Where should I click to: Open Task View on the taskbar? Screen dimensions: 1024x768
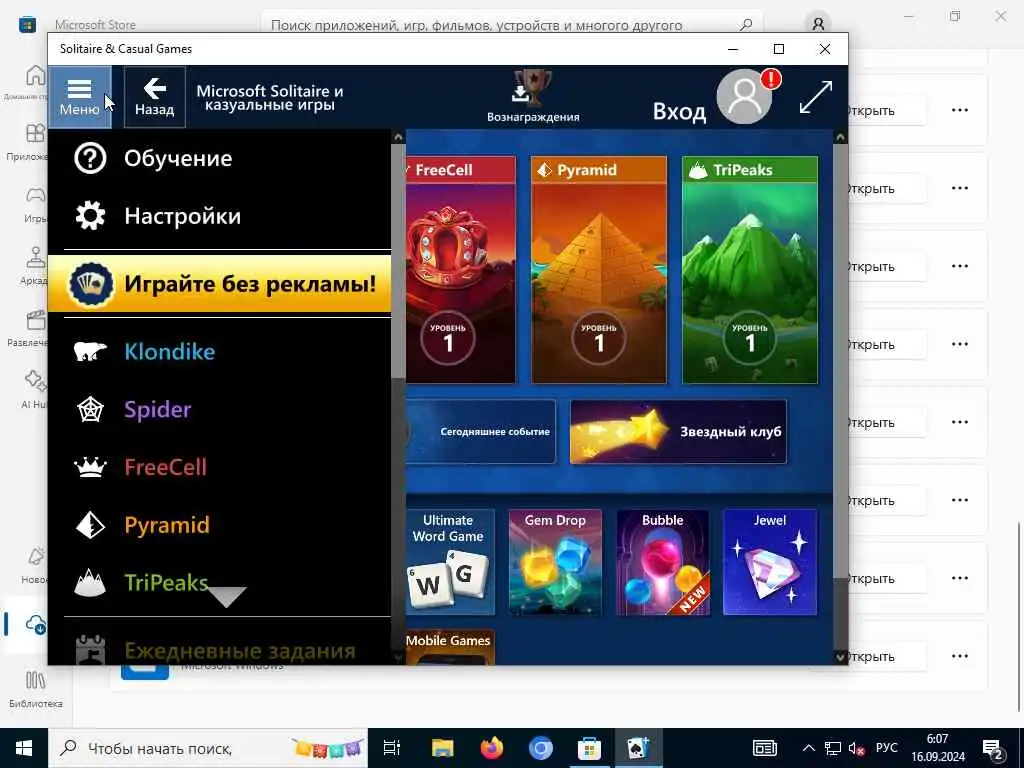coord(391,748)
